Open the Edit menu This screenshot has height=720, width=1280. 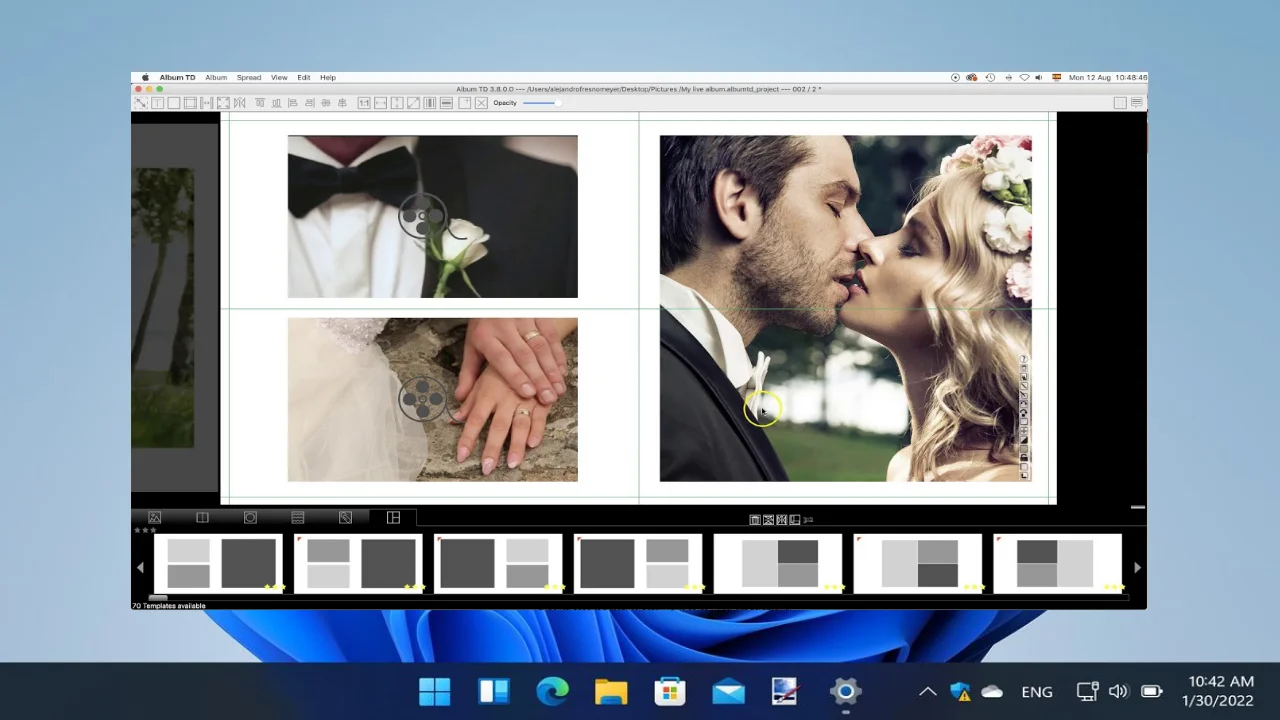[303, 77]
